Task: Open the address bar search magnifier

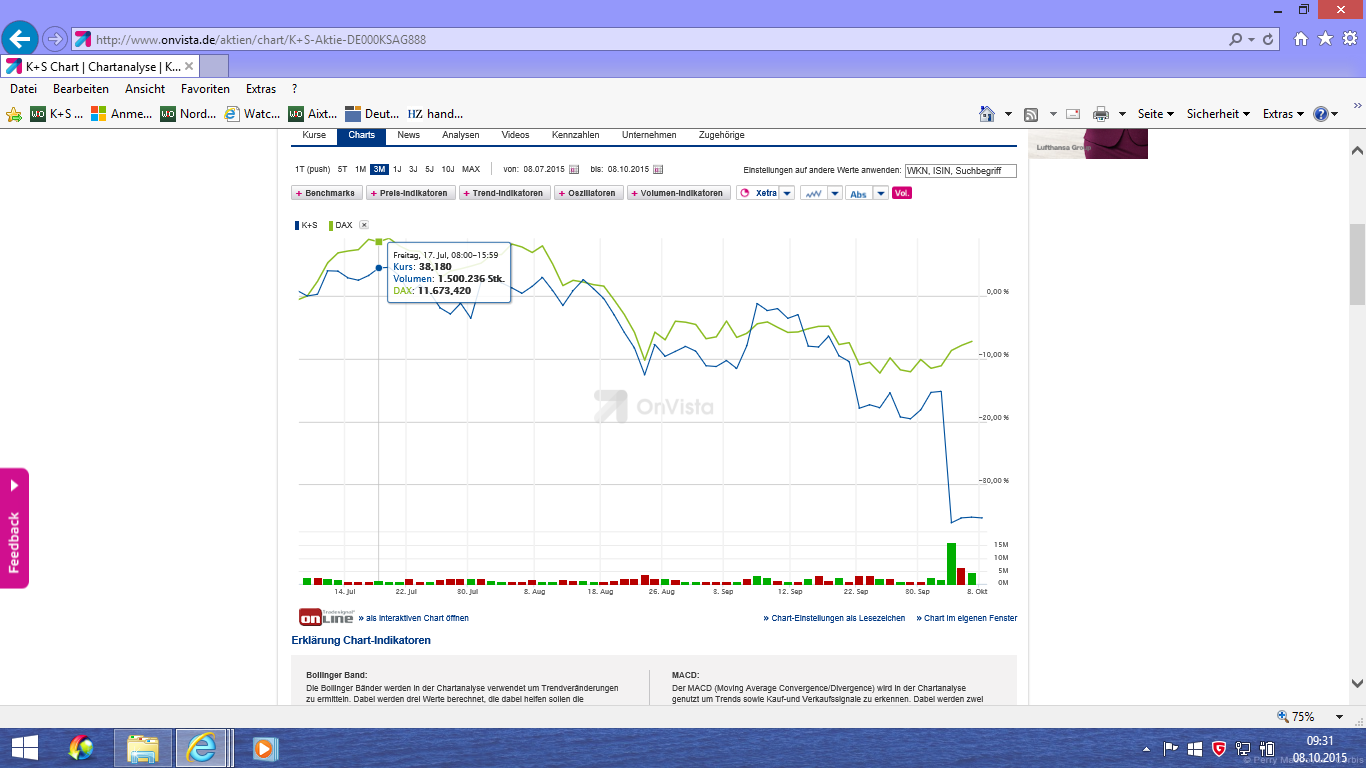Action: click(1236, 39)
